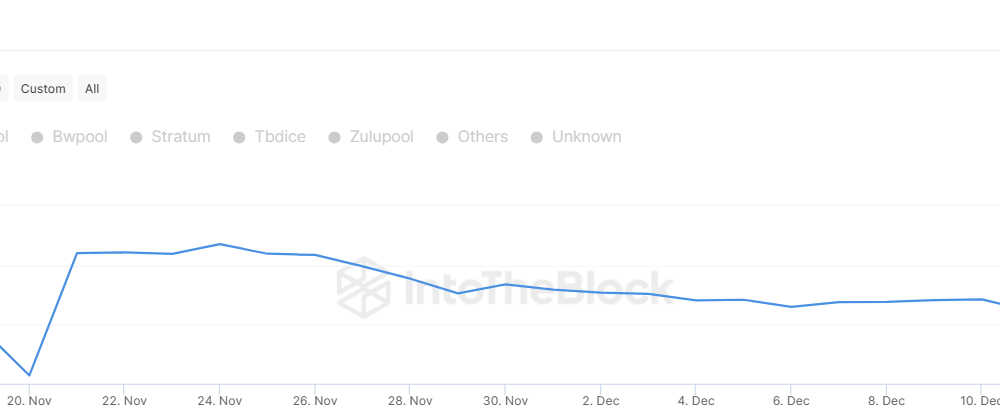Viewport: 1000px width, 415px height.
Task: Click the line peak above 24. Nov
Action: point(219,244)
